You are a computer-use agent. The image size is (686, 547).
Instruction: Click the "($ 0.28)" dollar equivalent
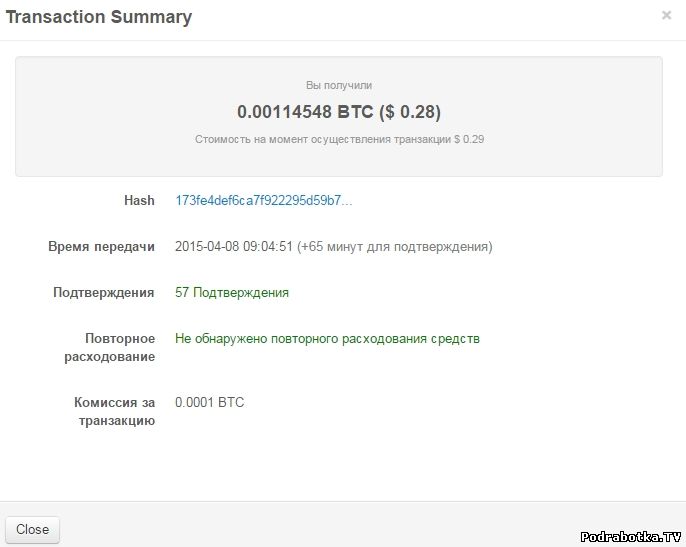[409, 112]
